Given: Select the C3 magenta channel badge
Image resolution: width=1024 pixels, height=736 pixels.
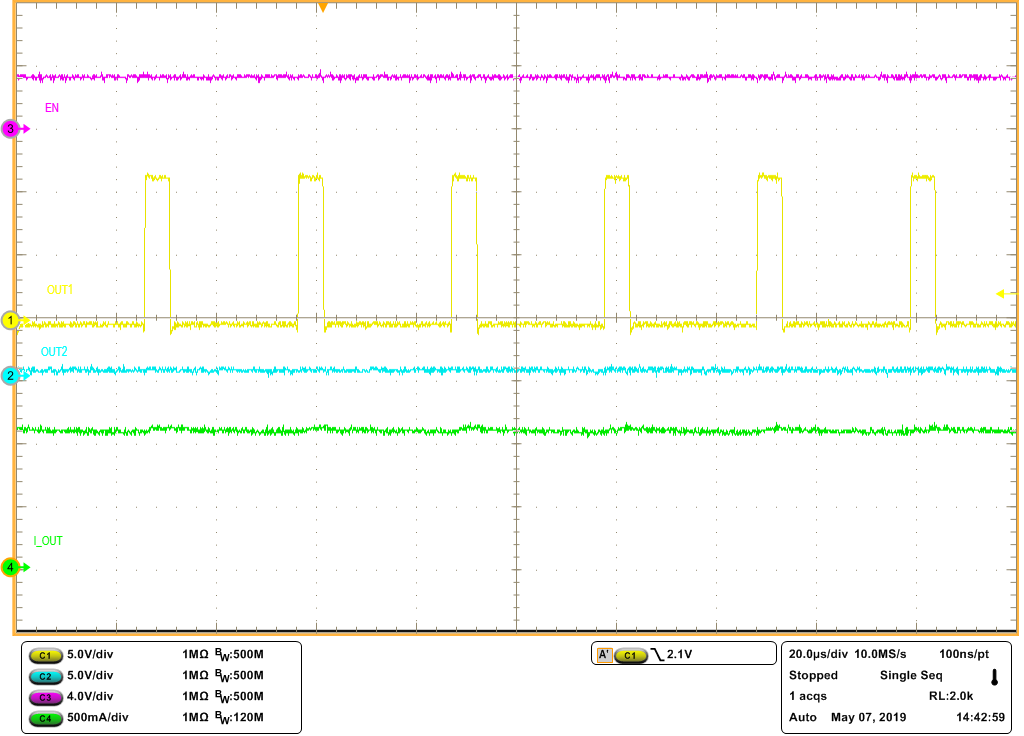Looking at the screenshot, I should click(x=47, y=697).
